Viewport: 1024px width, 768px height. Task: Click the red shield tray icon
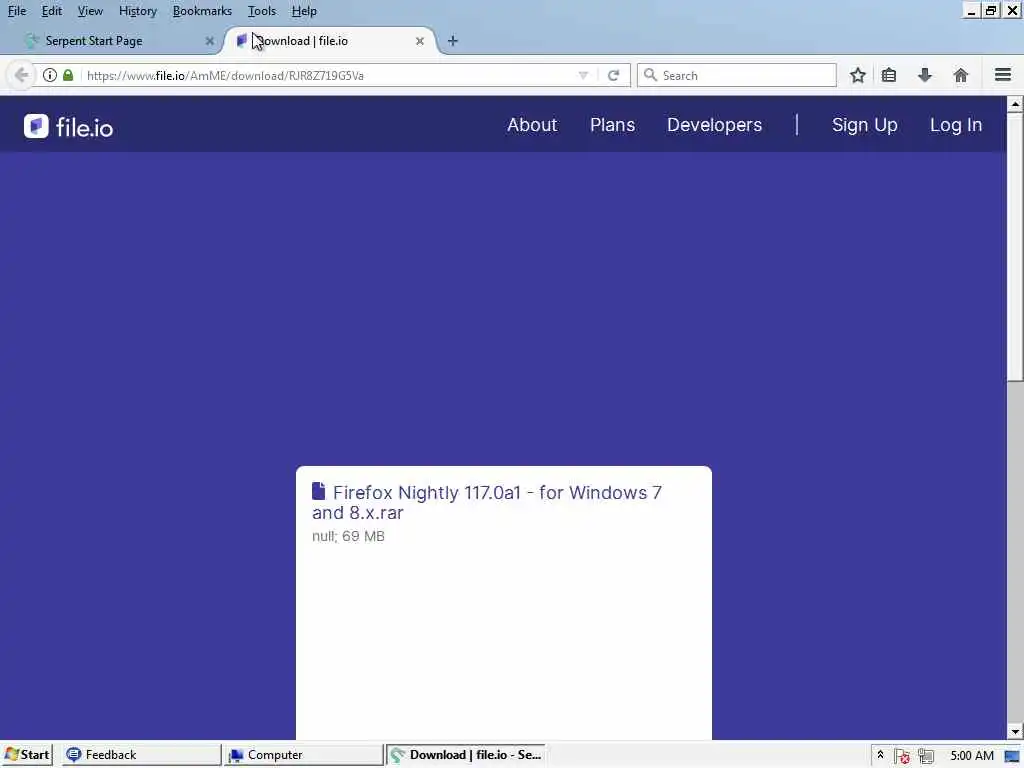pyautogui.click(x=903, y=756)
